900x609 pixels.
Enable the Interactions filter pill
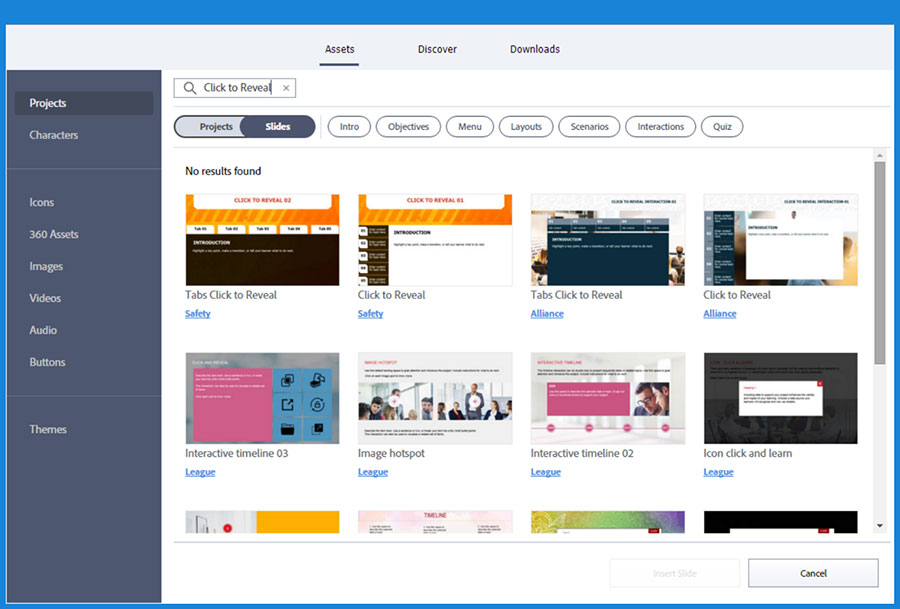(x=660, y=127)
